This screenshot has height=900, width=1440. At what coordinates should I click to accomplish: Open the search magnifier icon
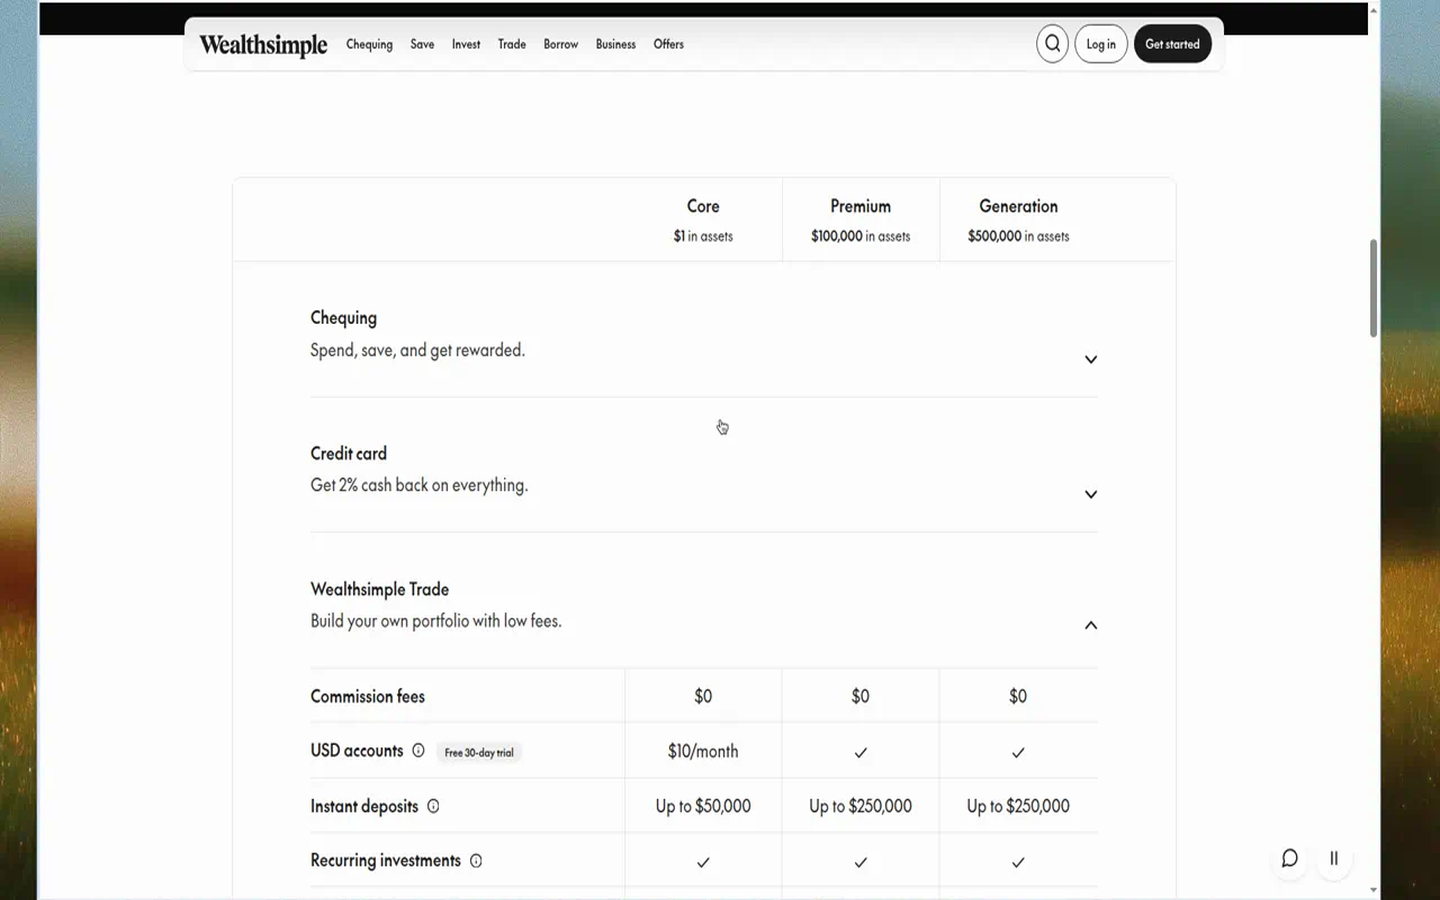coord(1052,44)
